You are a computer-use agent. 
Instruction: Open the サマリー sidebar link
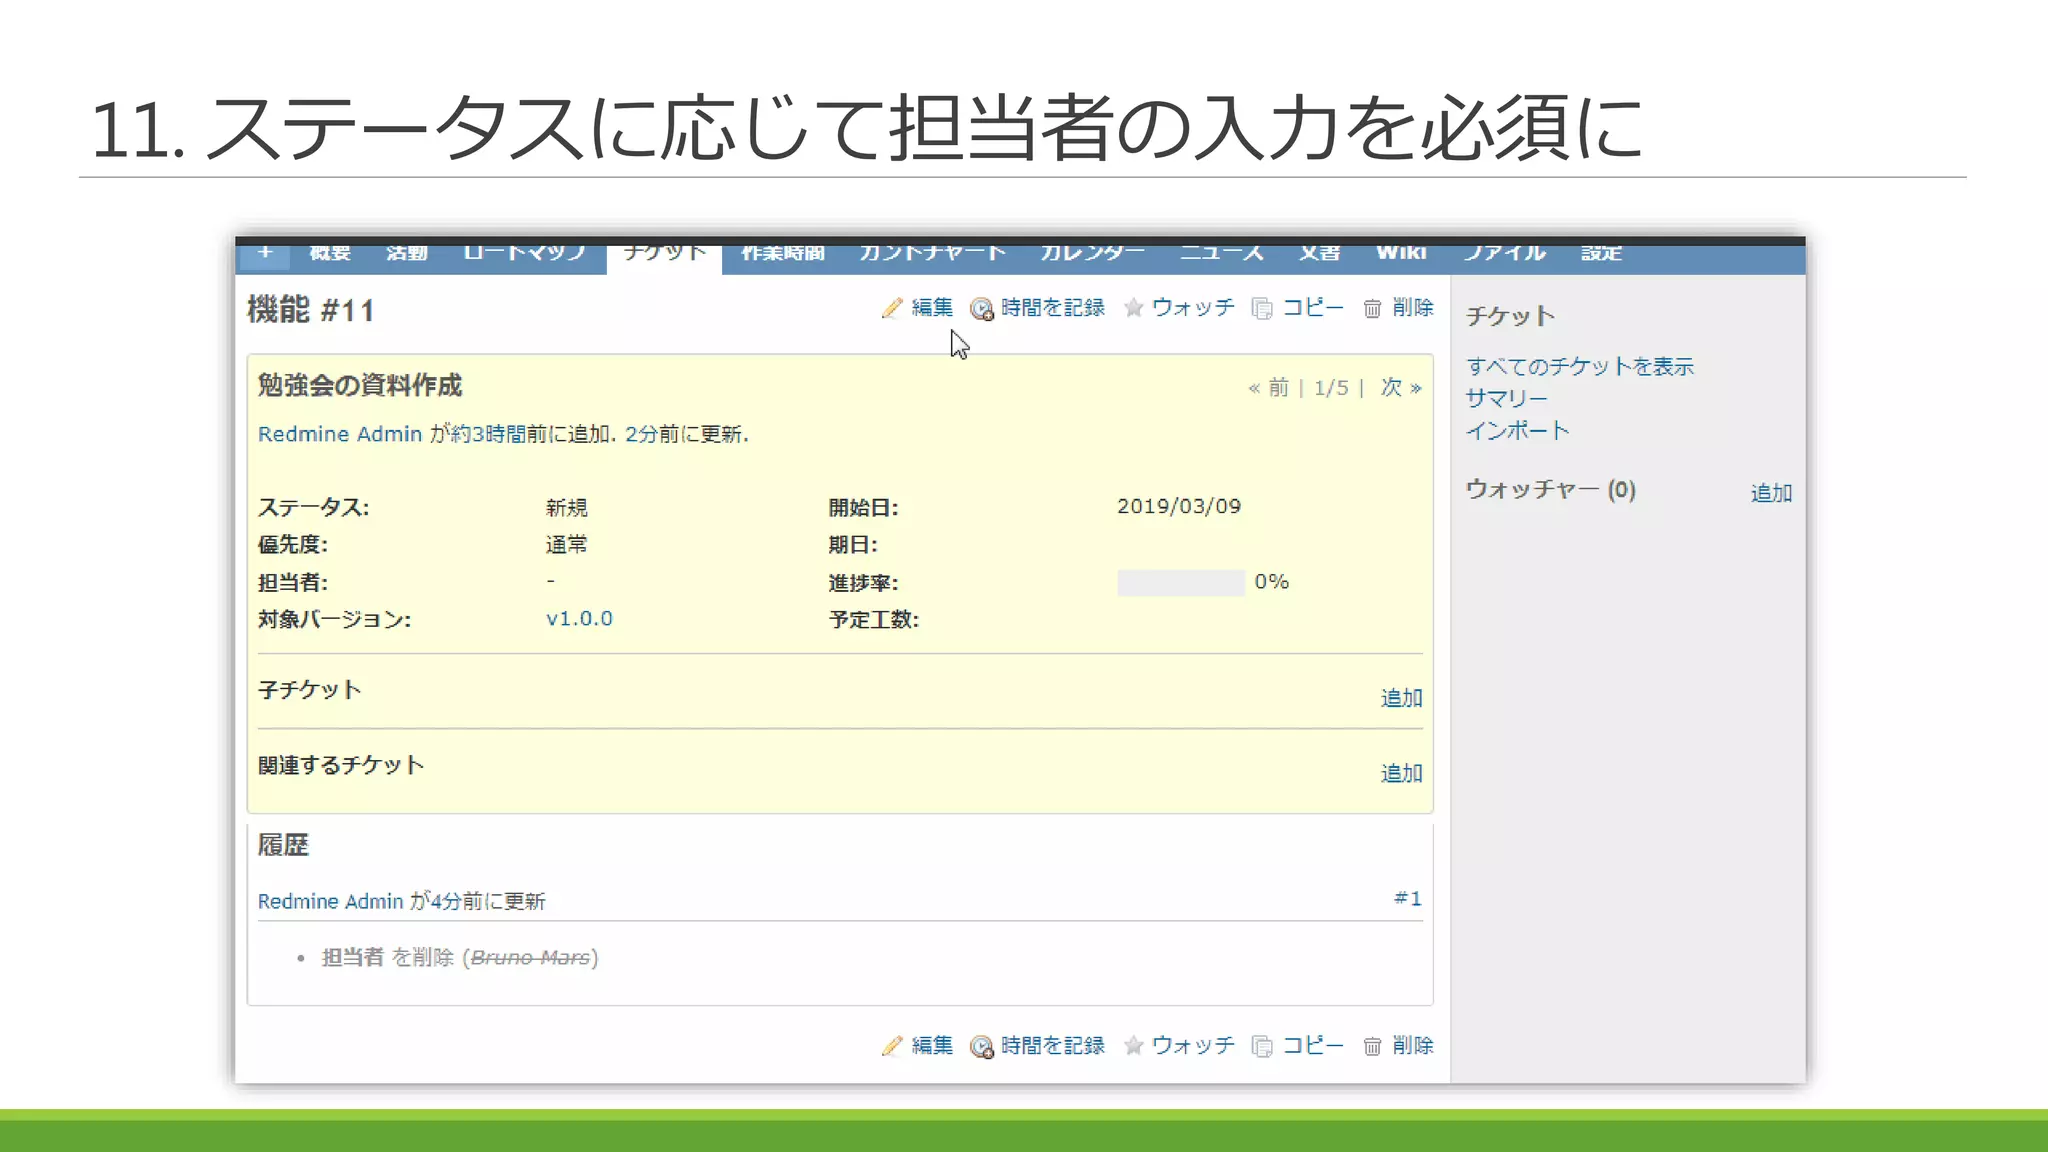(x=1506, y=399)
